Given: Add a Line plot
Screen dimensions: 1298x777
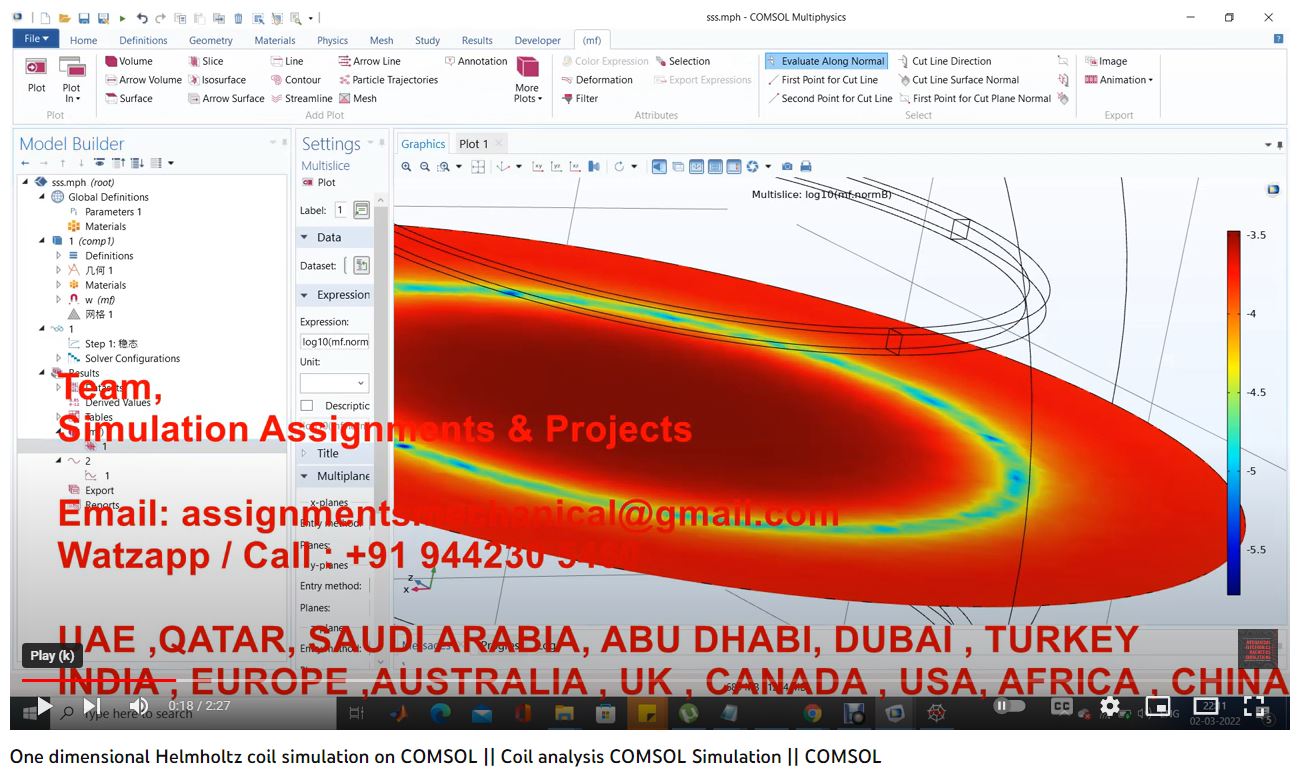Looking at the screenshot, I should tap(286, 61).
